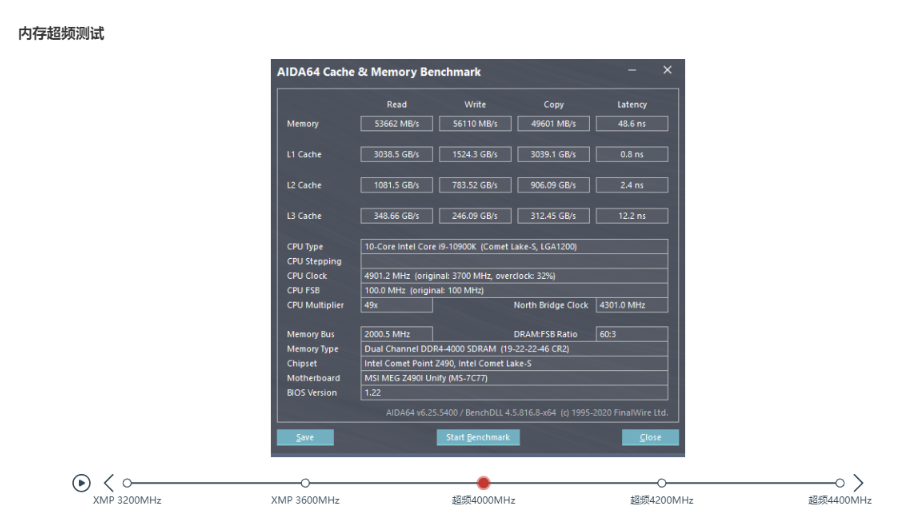
Task: Click North Bridge Clock 4301.0 MHz field
Action: coord(632,305)
